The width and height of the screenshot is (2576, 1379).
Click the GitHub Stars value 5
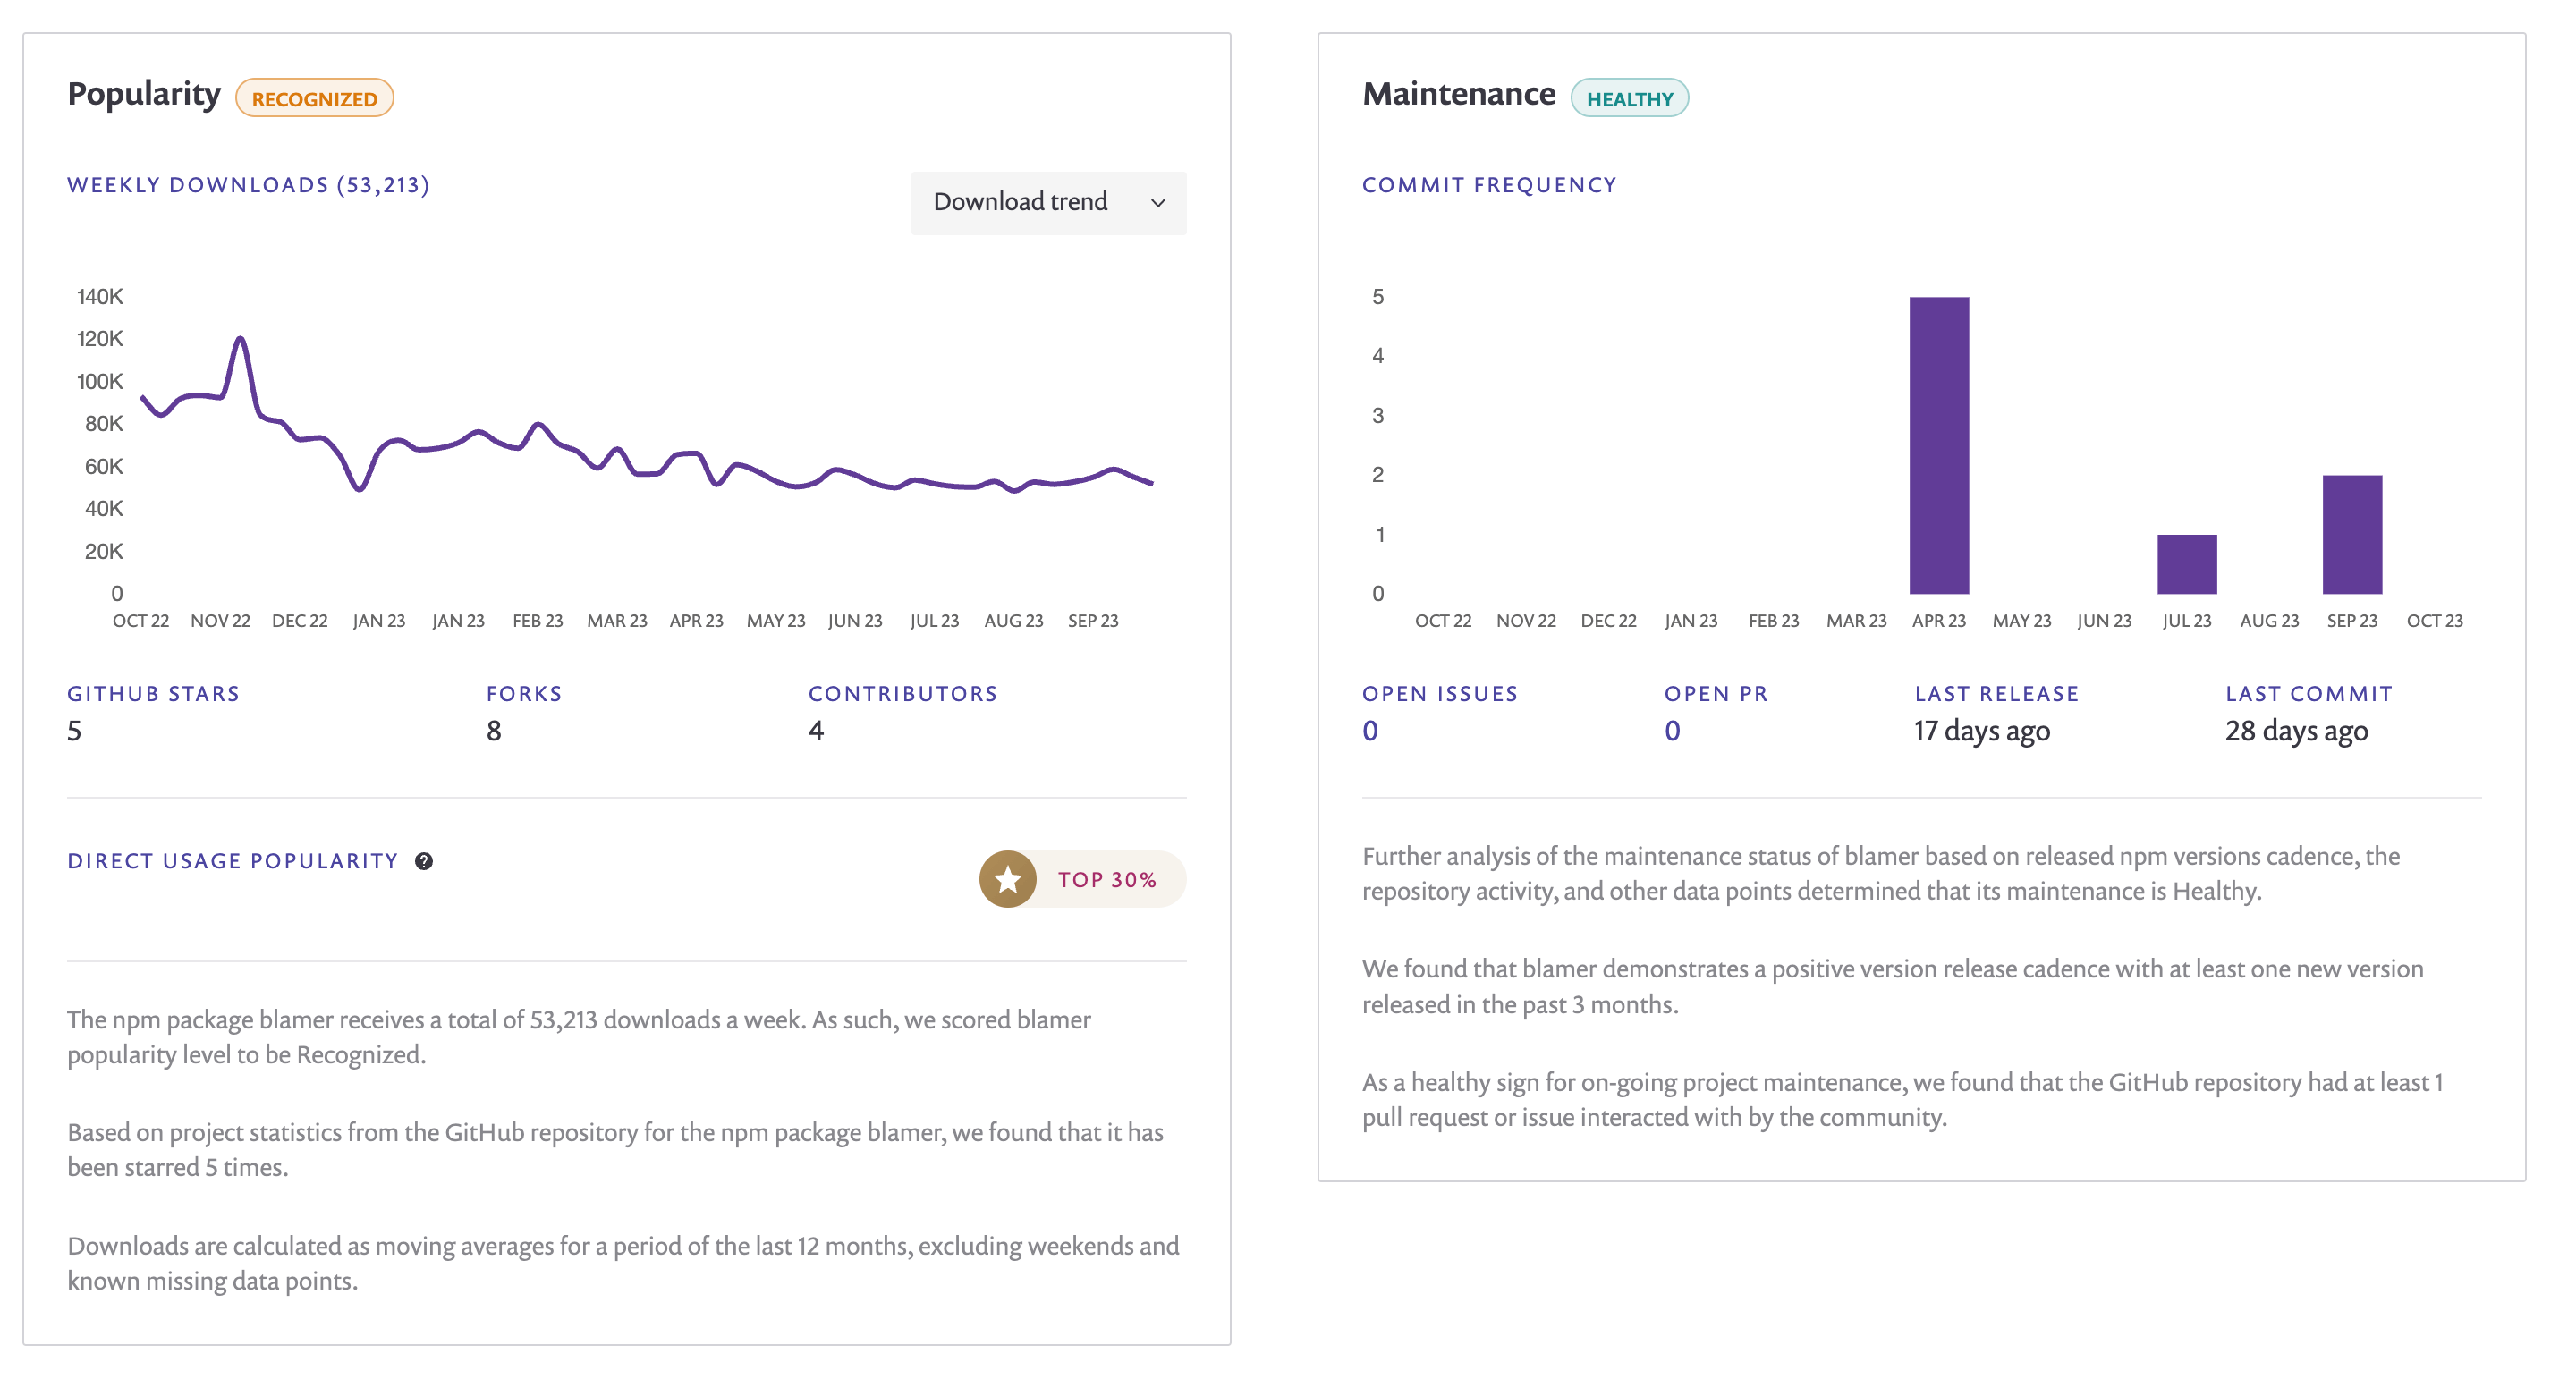click(x=75, y=731)
